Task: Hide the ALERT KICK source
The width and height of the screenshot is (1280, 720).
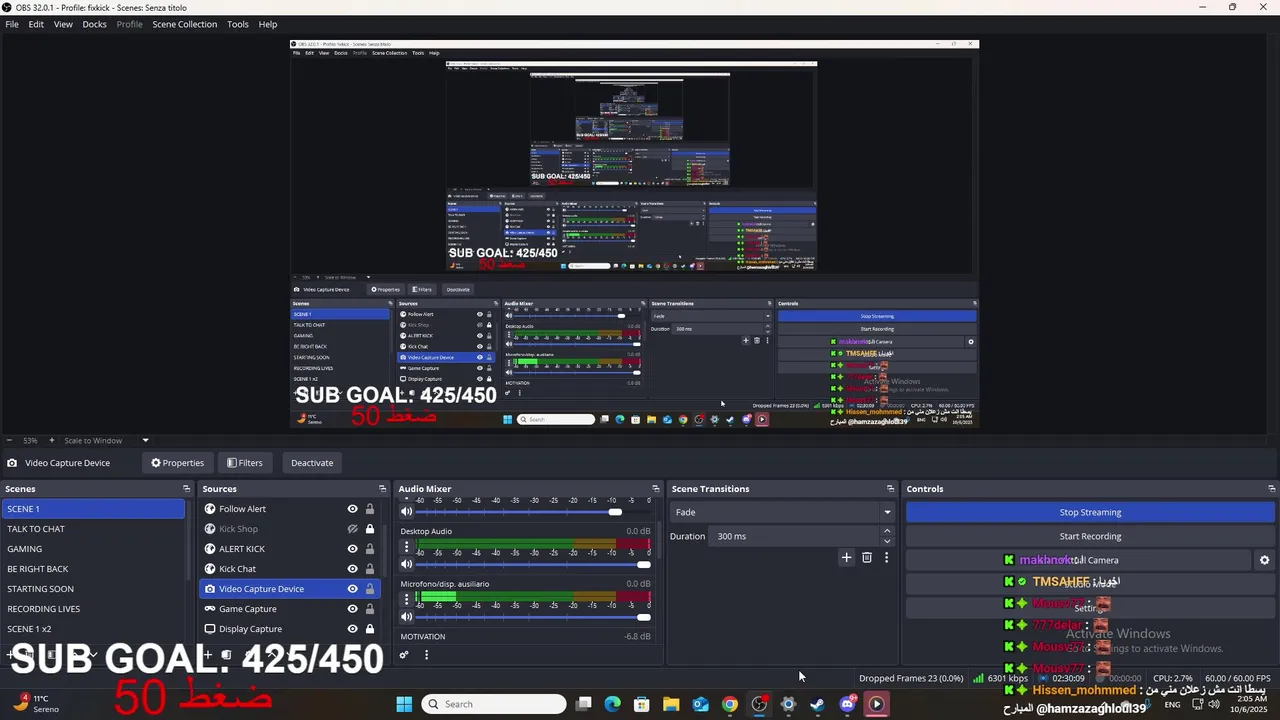Action: point(352,549)
